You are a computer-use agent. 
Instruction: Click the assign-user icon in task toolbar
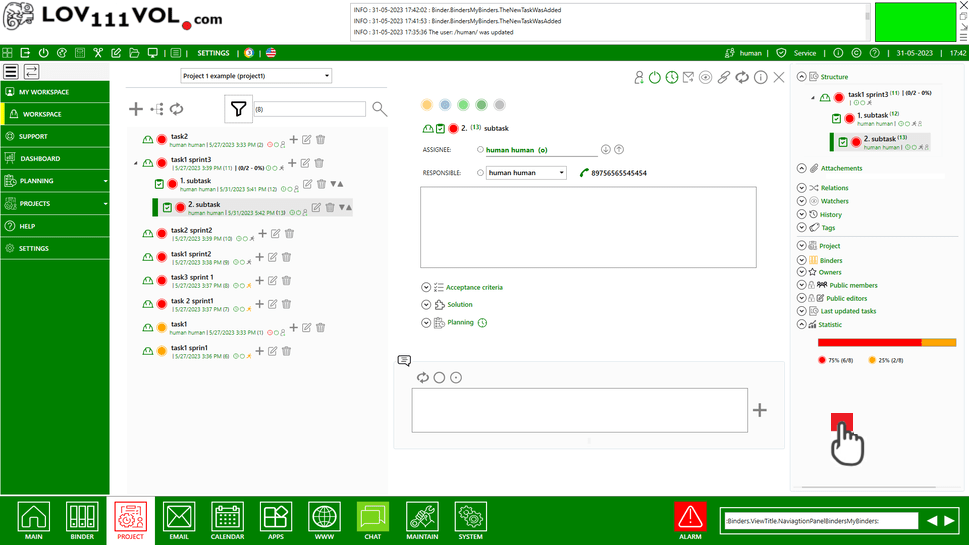tap(638, 77)
